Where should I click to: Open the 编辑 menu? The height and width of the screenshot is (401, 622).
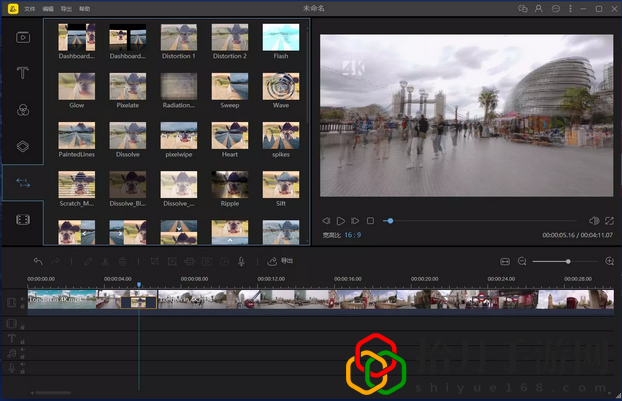tap(48, 9)
